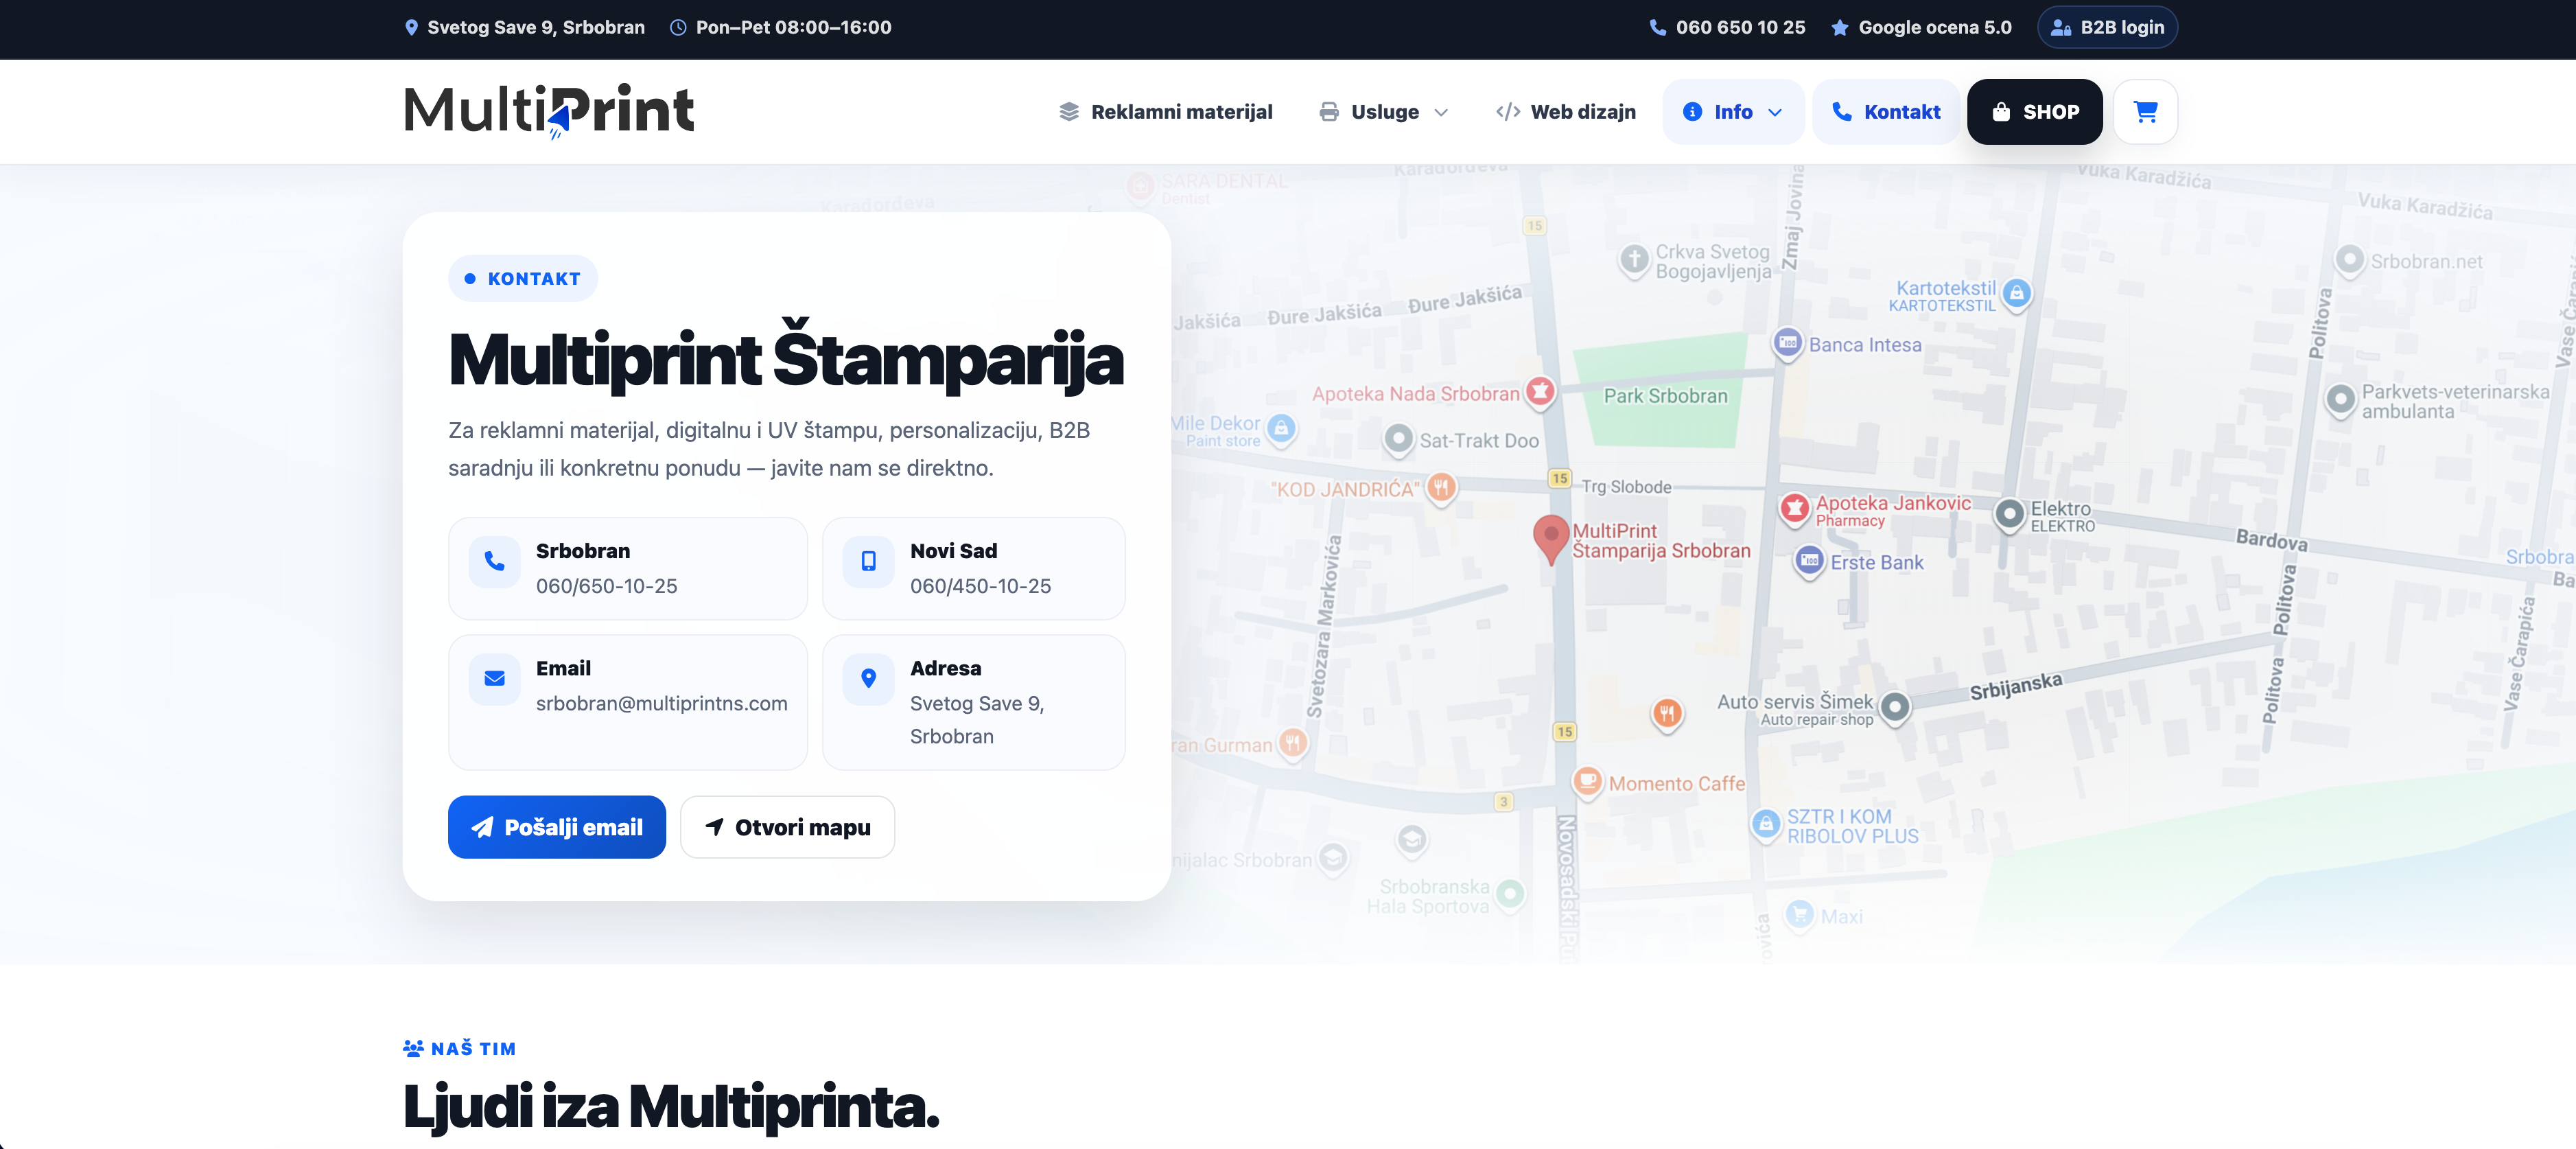Click Park Srbobran on the map
The image size is (2576, 1149).
(x=1665, y=396)
